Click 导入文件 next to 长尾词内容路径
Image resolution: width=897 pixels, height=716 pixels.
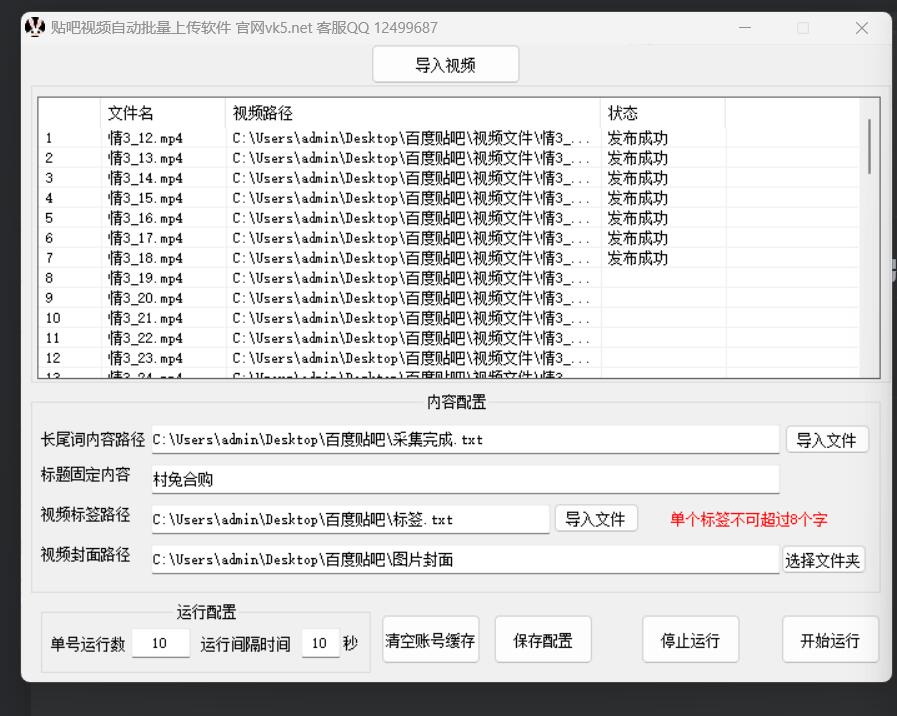pyautogui.click(x=827, y=439)
